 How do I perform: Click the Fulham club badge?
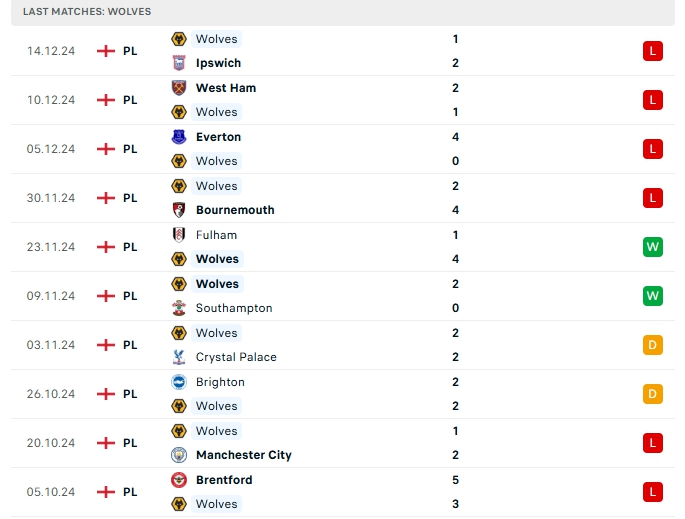click(x=179, y=235)
